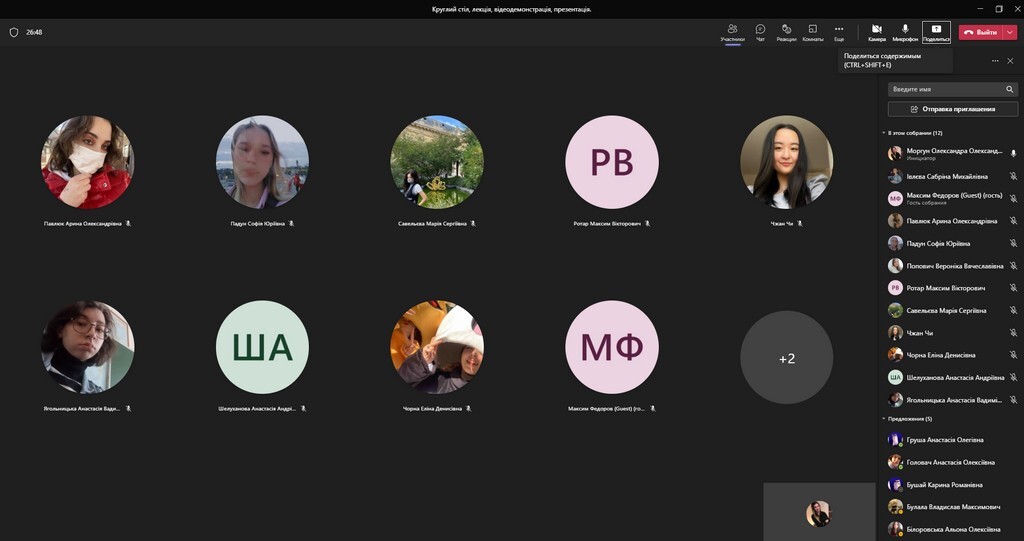Image resolution: width=1024 pixels, height=541 pixels.
Task: Open the dropdown arrow next to Выйти
Action: pyautogui.click(x=1010, y=32)
